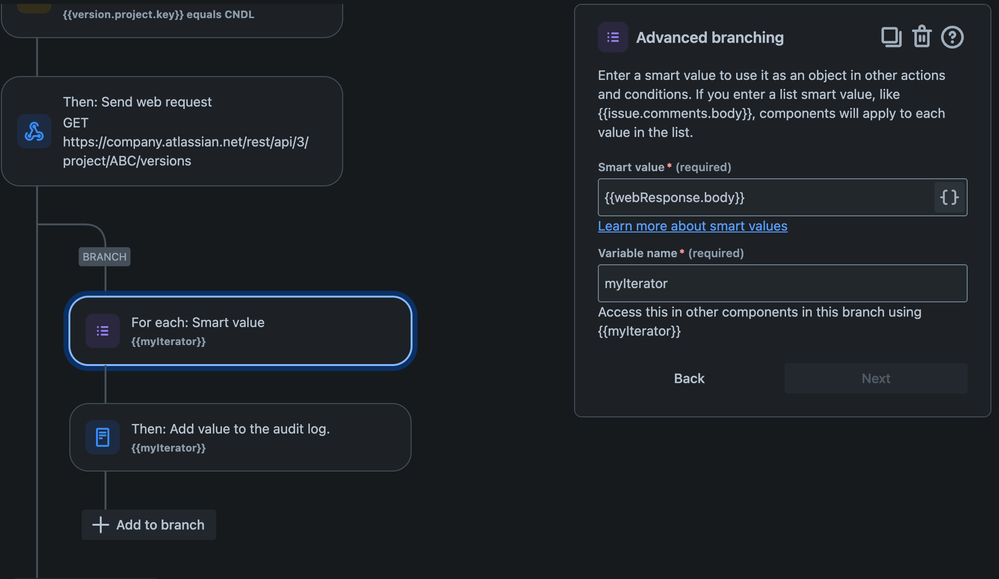Viewport: 999px width, 579px height.
Task: Click the plus icon beside Add to branch
Action: (100, 525)
